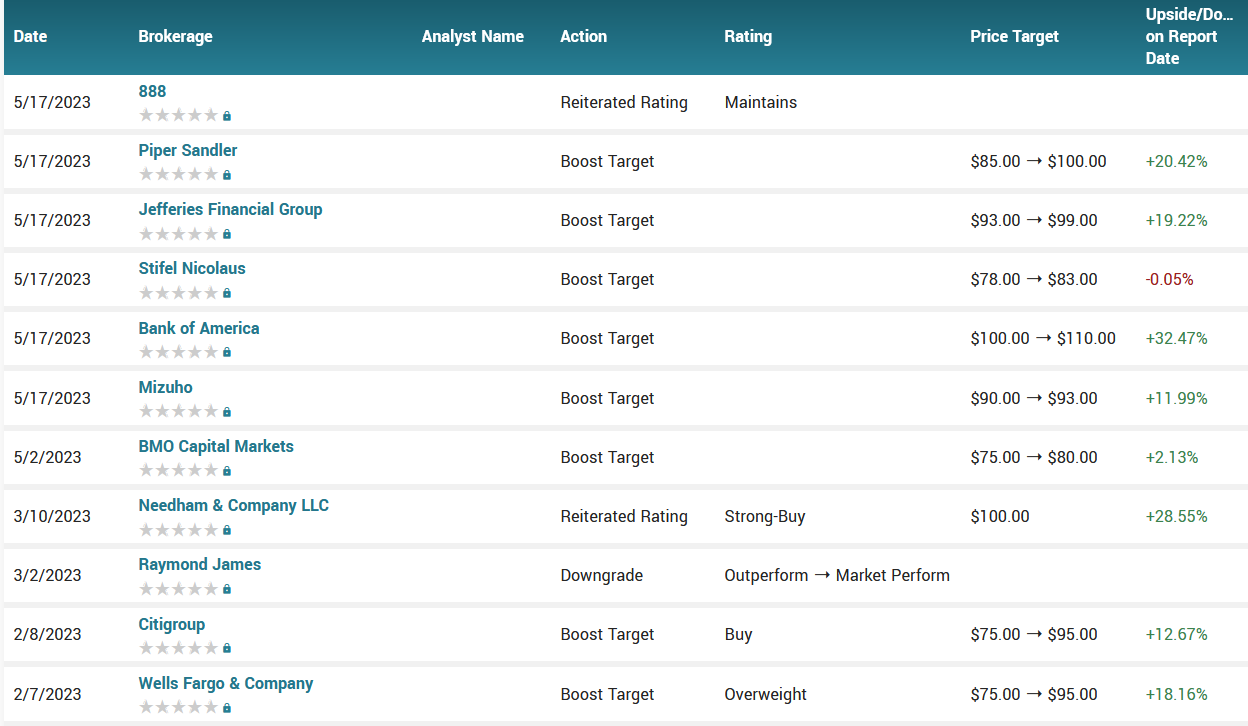The height and width of the screenshot is (726, 1248).
Task: Select the 5/2/2023 date cell
Action: pos(48,457)
